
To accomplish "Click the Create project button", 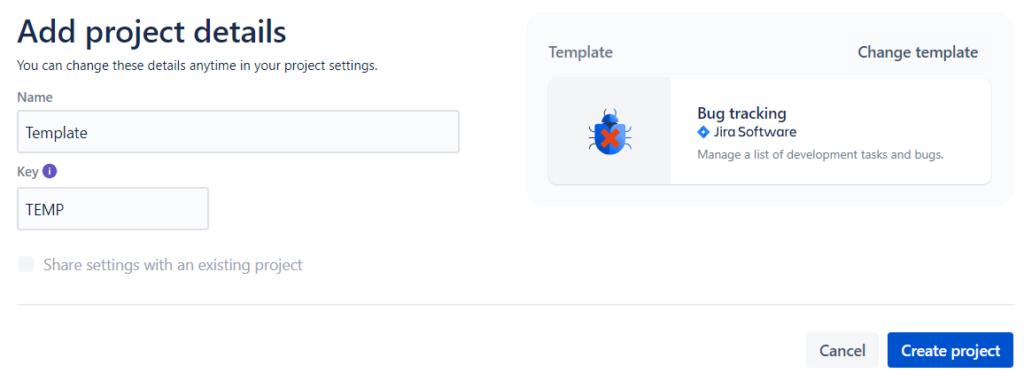I will (950, 350).
